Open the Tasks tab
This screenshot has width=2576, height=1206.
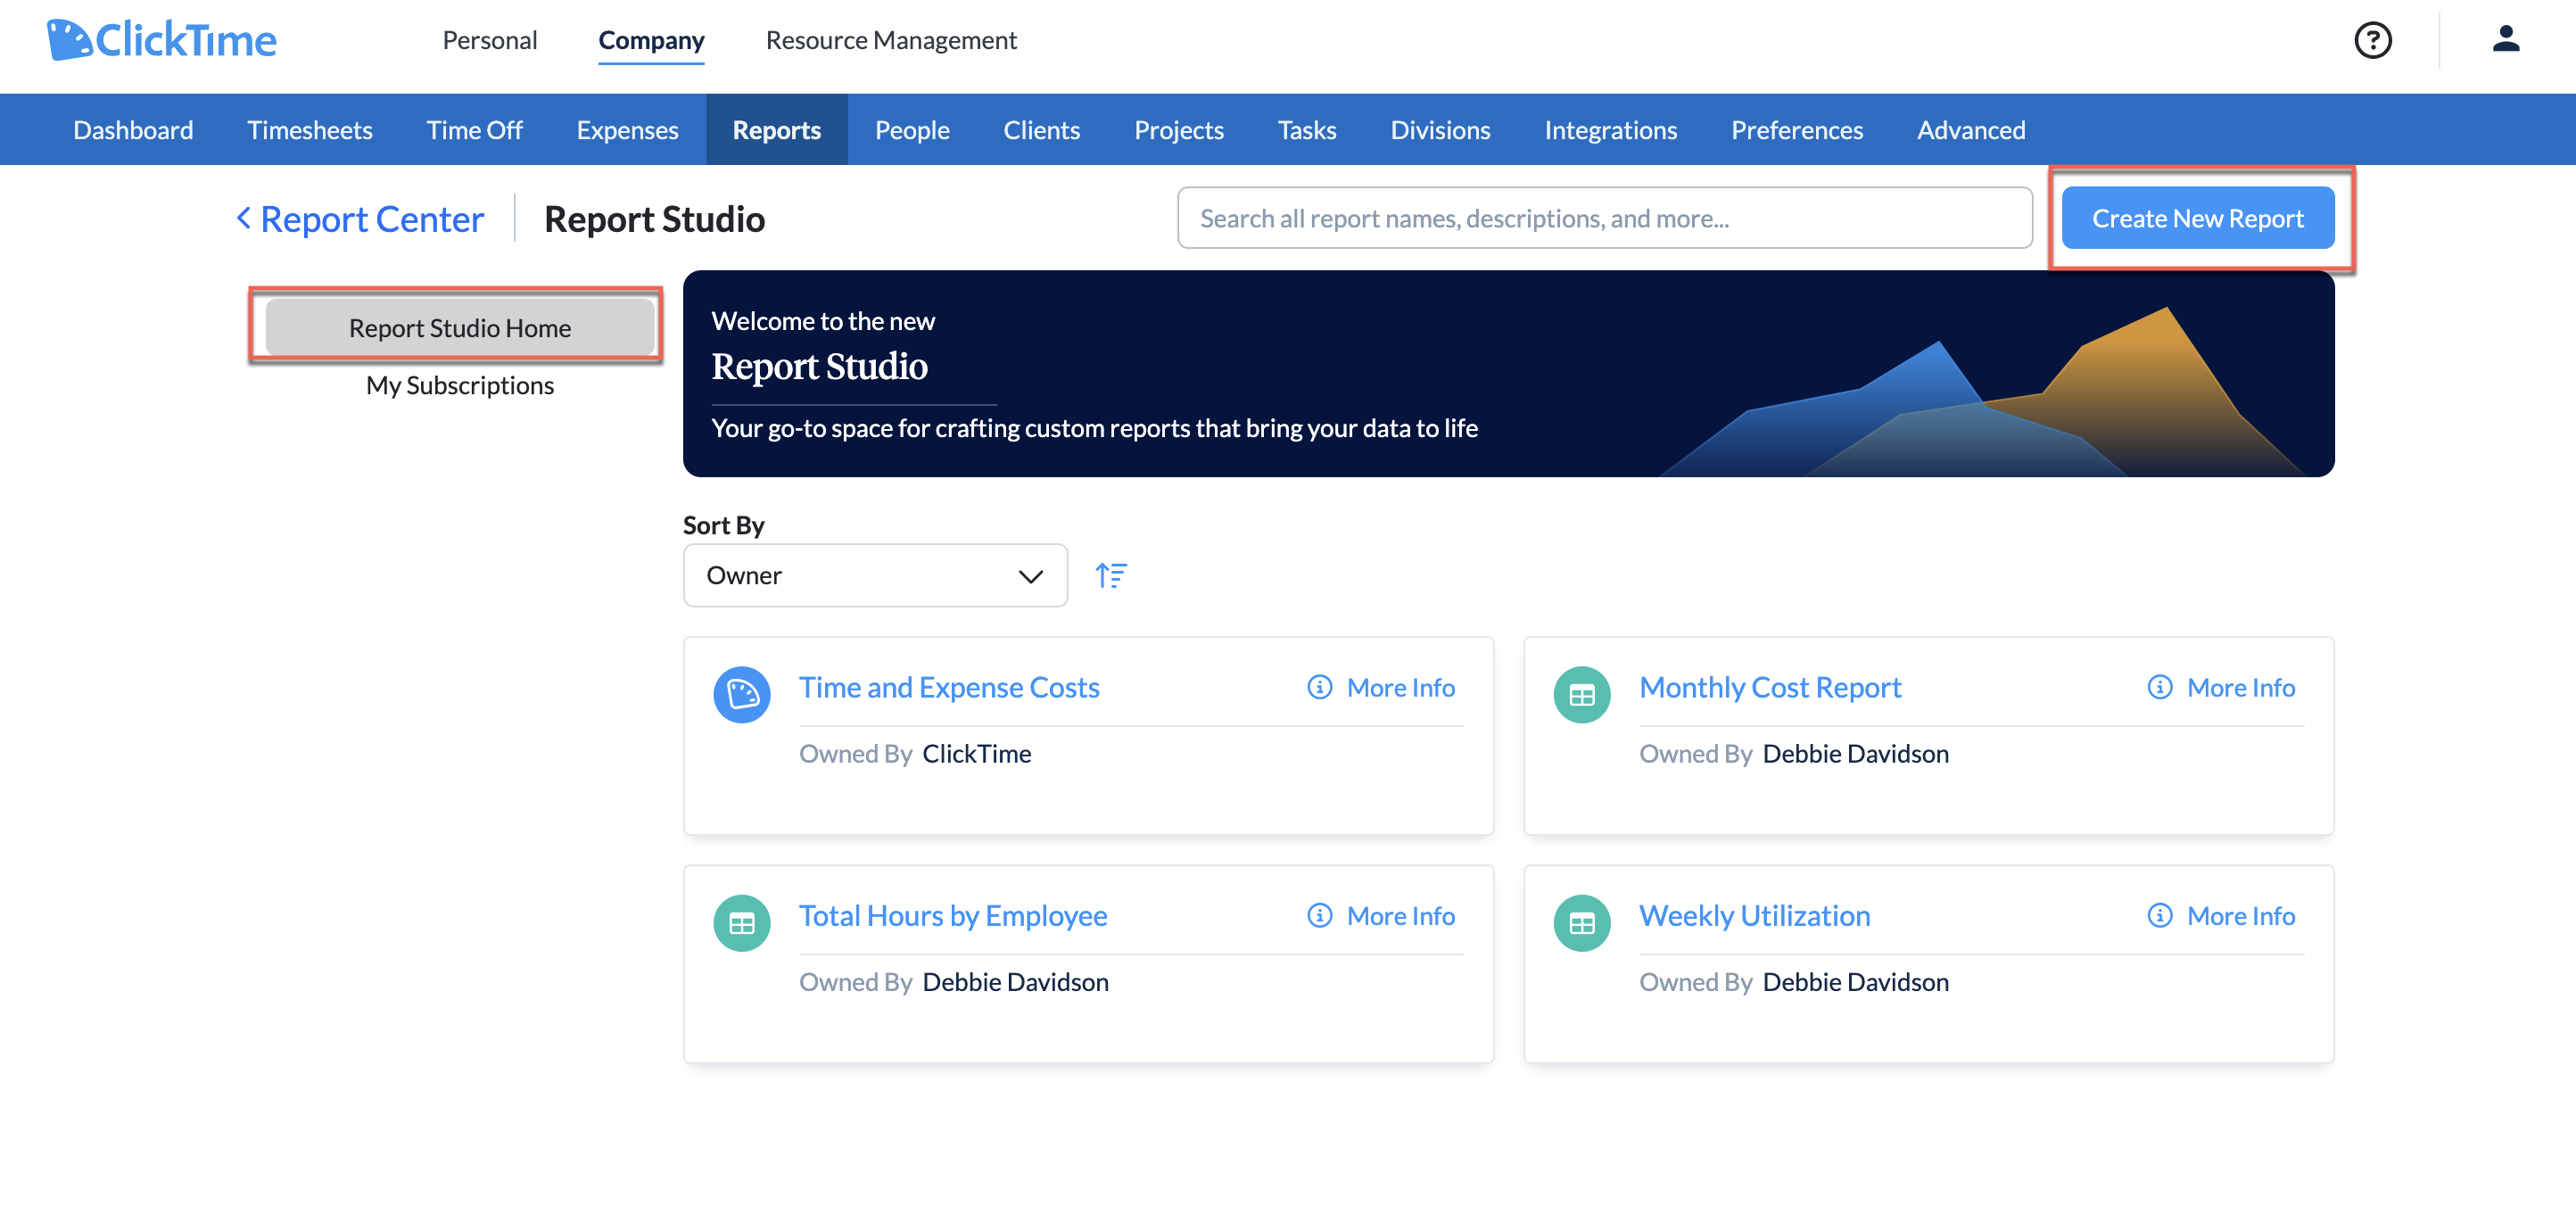tap(1307, 129)
